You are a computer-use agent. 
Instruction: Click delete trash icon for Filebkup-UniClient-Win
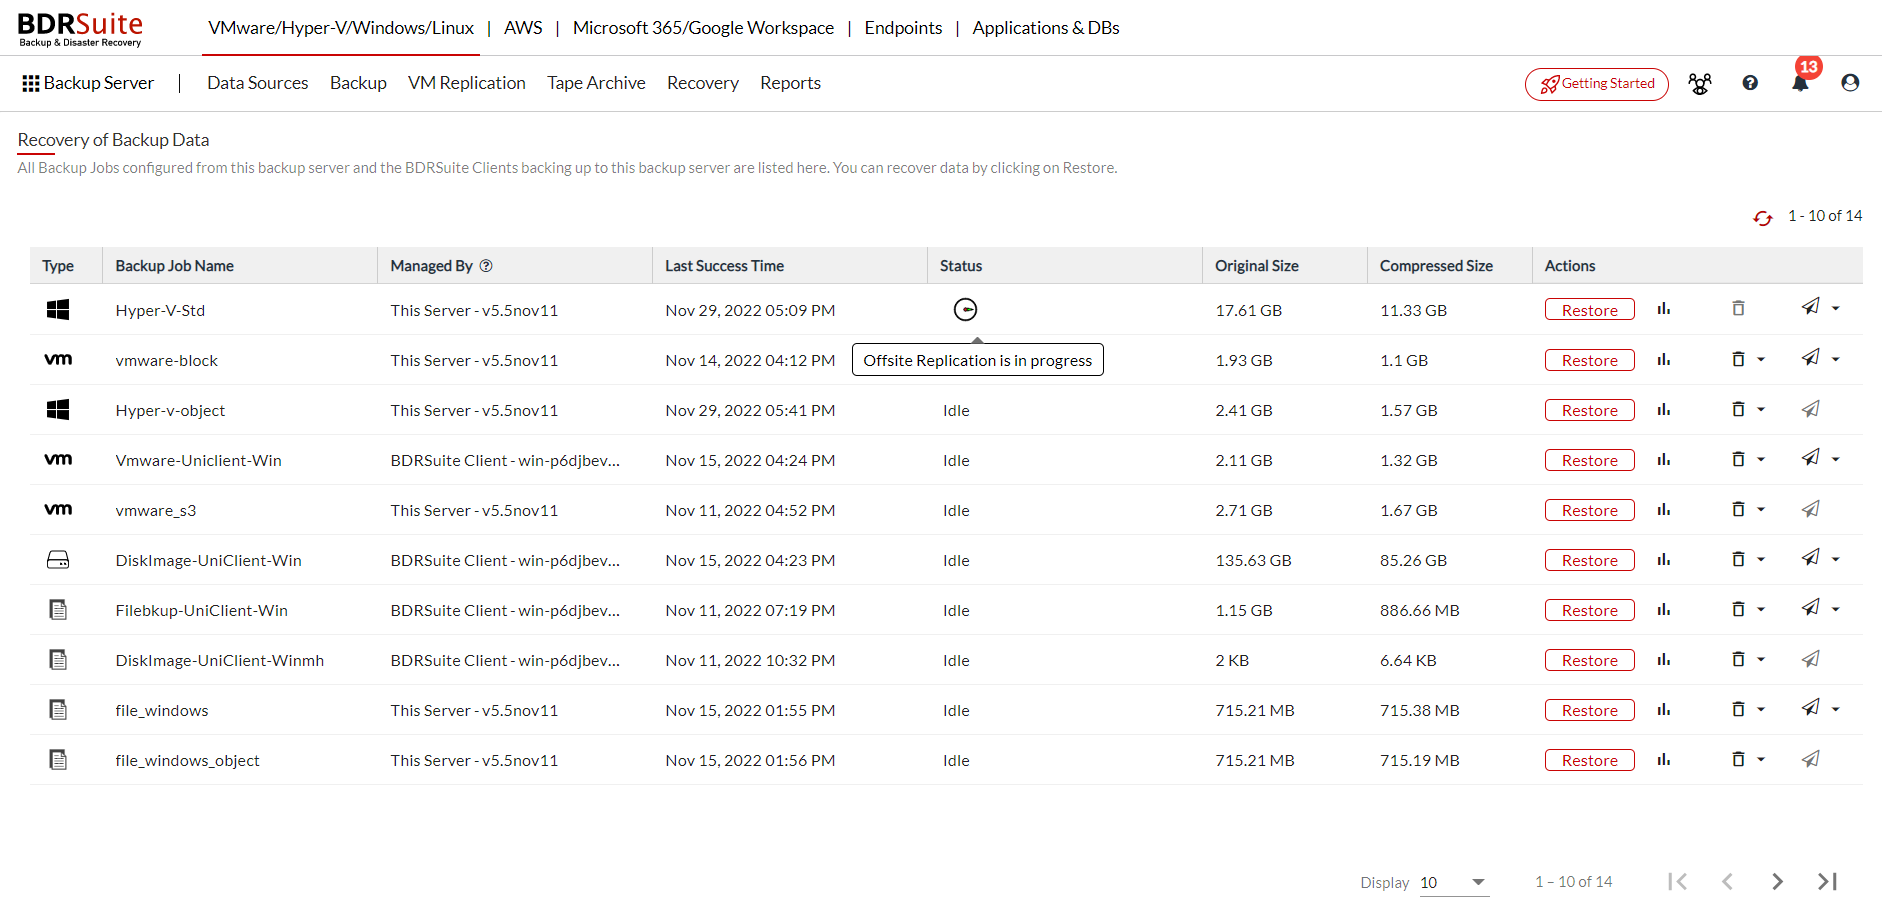coord(1738,609)
